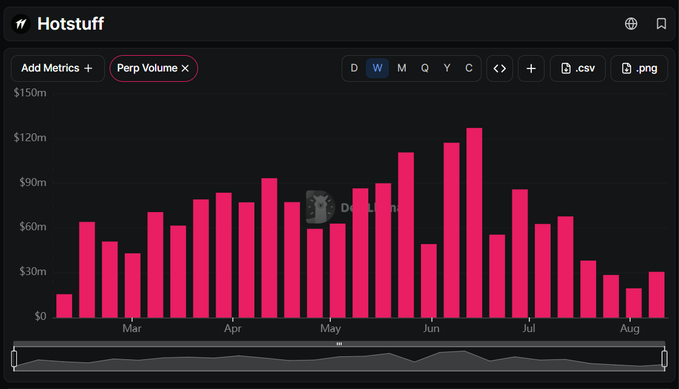Image resolution: width=679 pixels, height=389 pixels.
Task: Bookmark the Hotstuff protocol
Action: (x=661, y=23)
